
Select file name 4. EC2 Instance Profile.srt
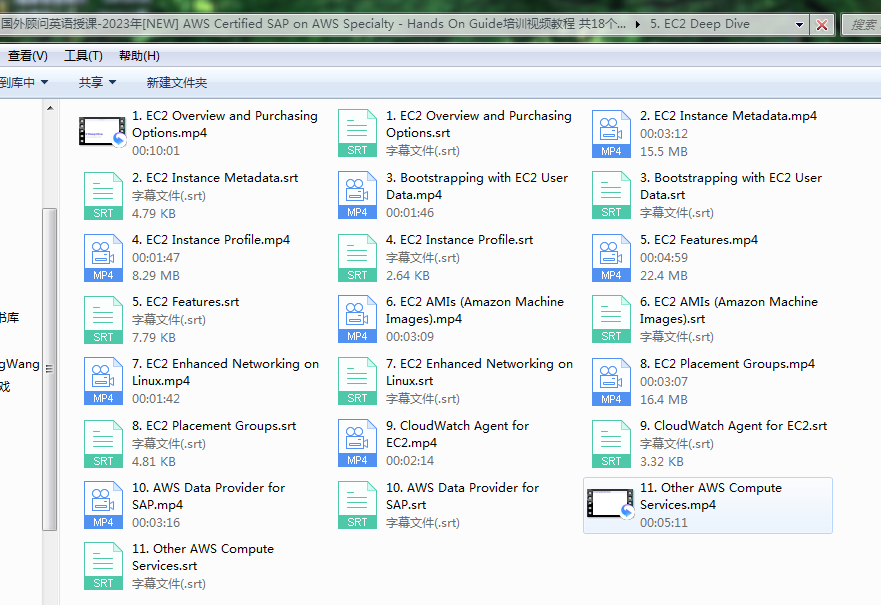pos(459,240)
